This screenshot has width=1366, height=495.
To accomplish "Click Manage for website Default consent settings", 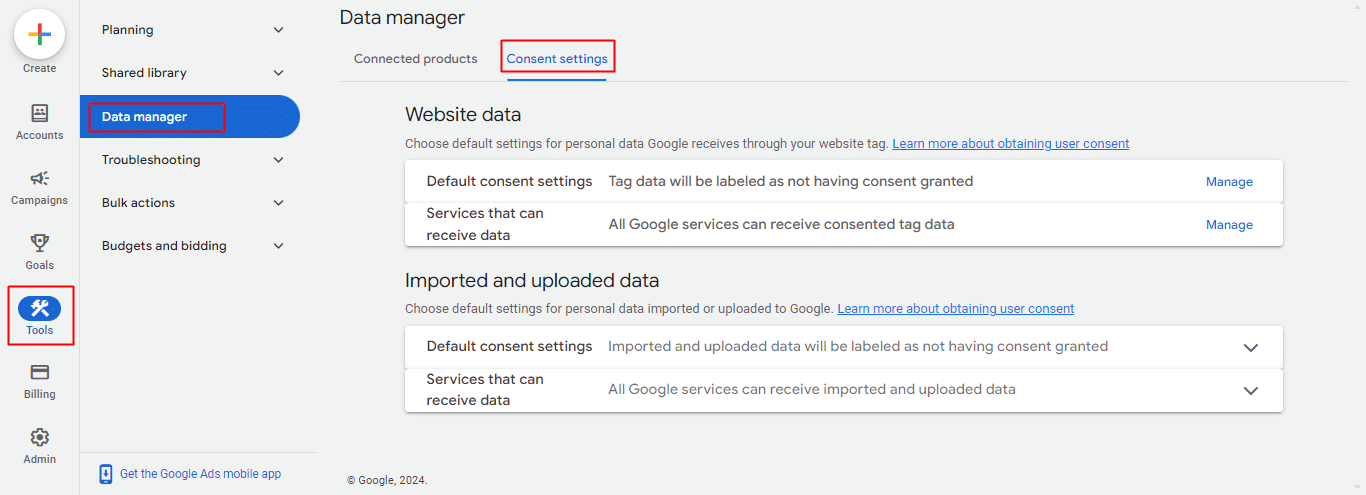I will tap(1229, 182).
